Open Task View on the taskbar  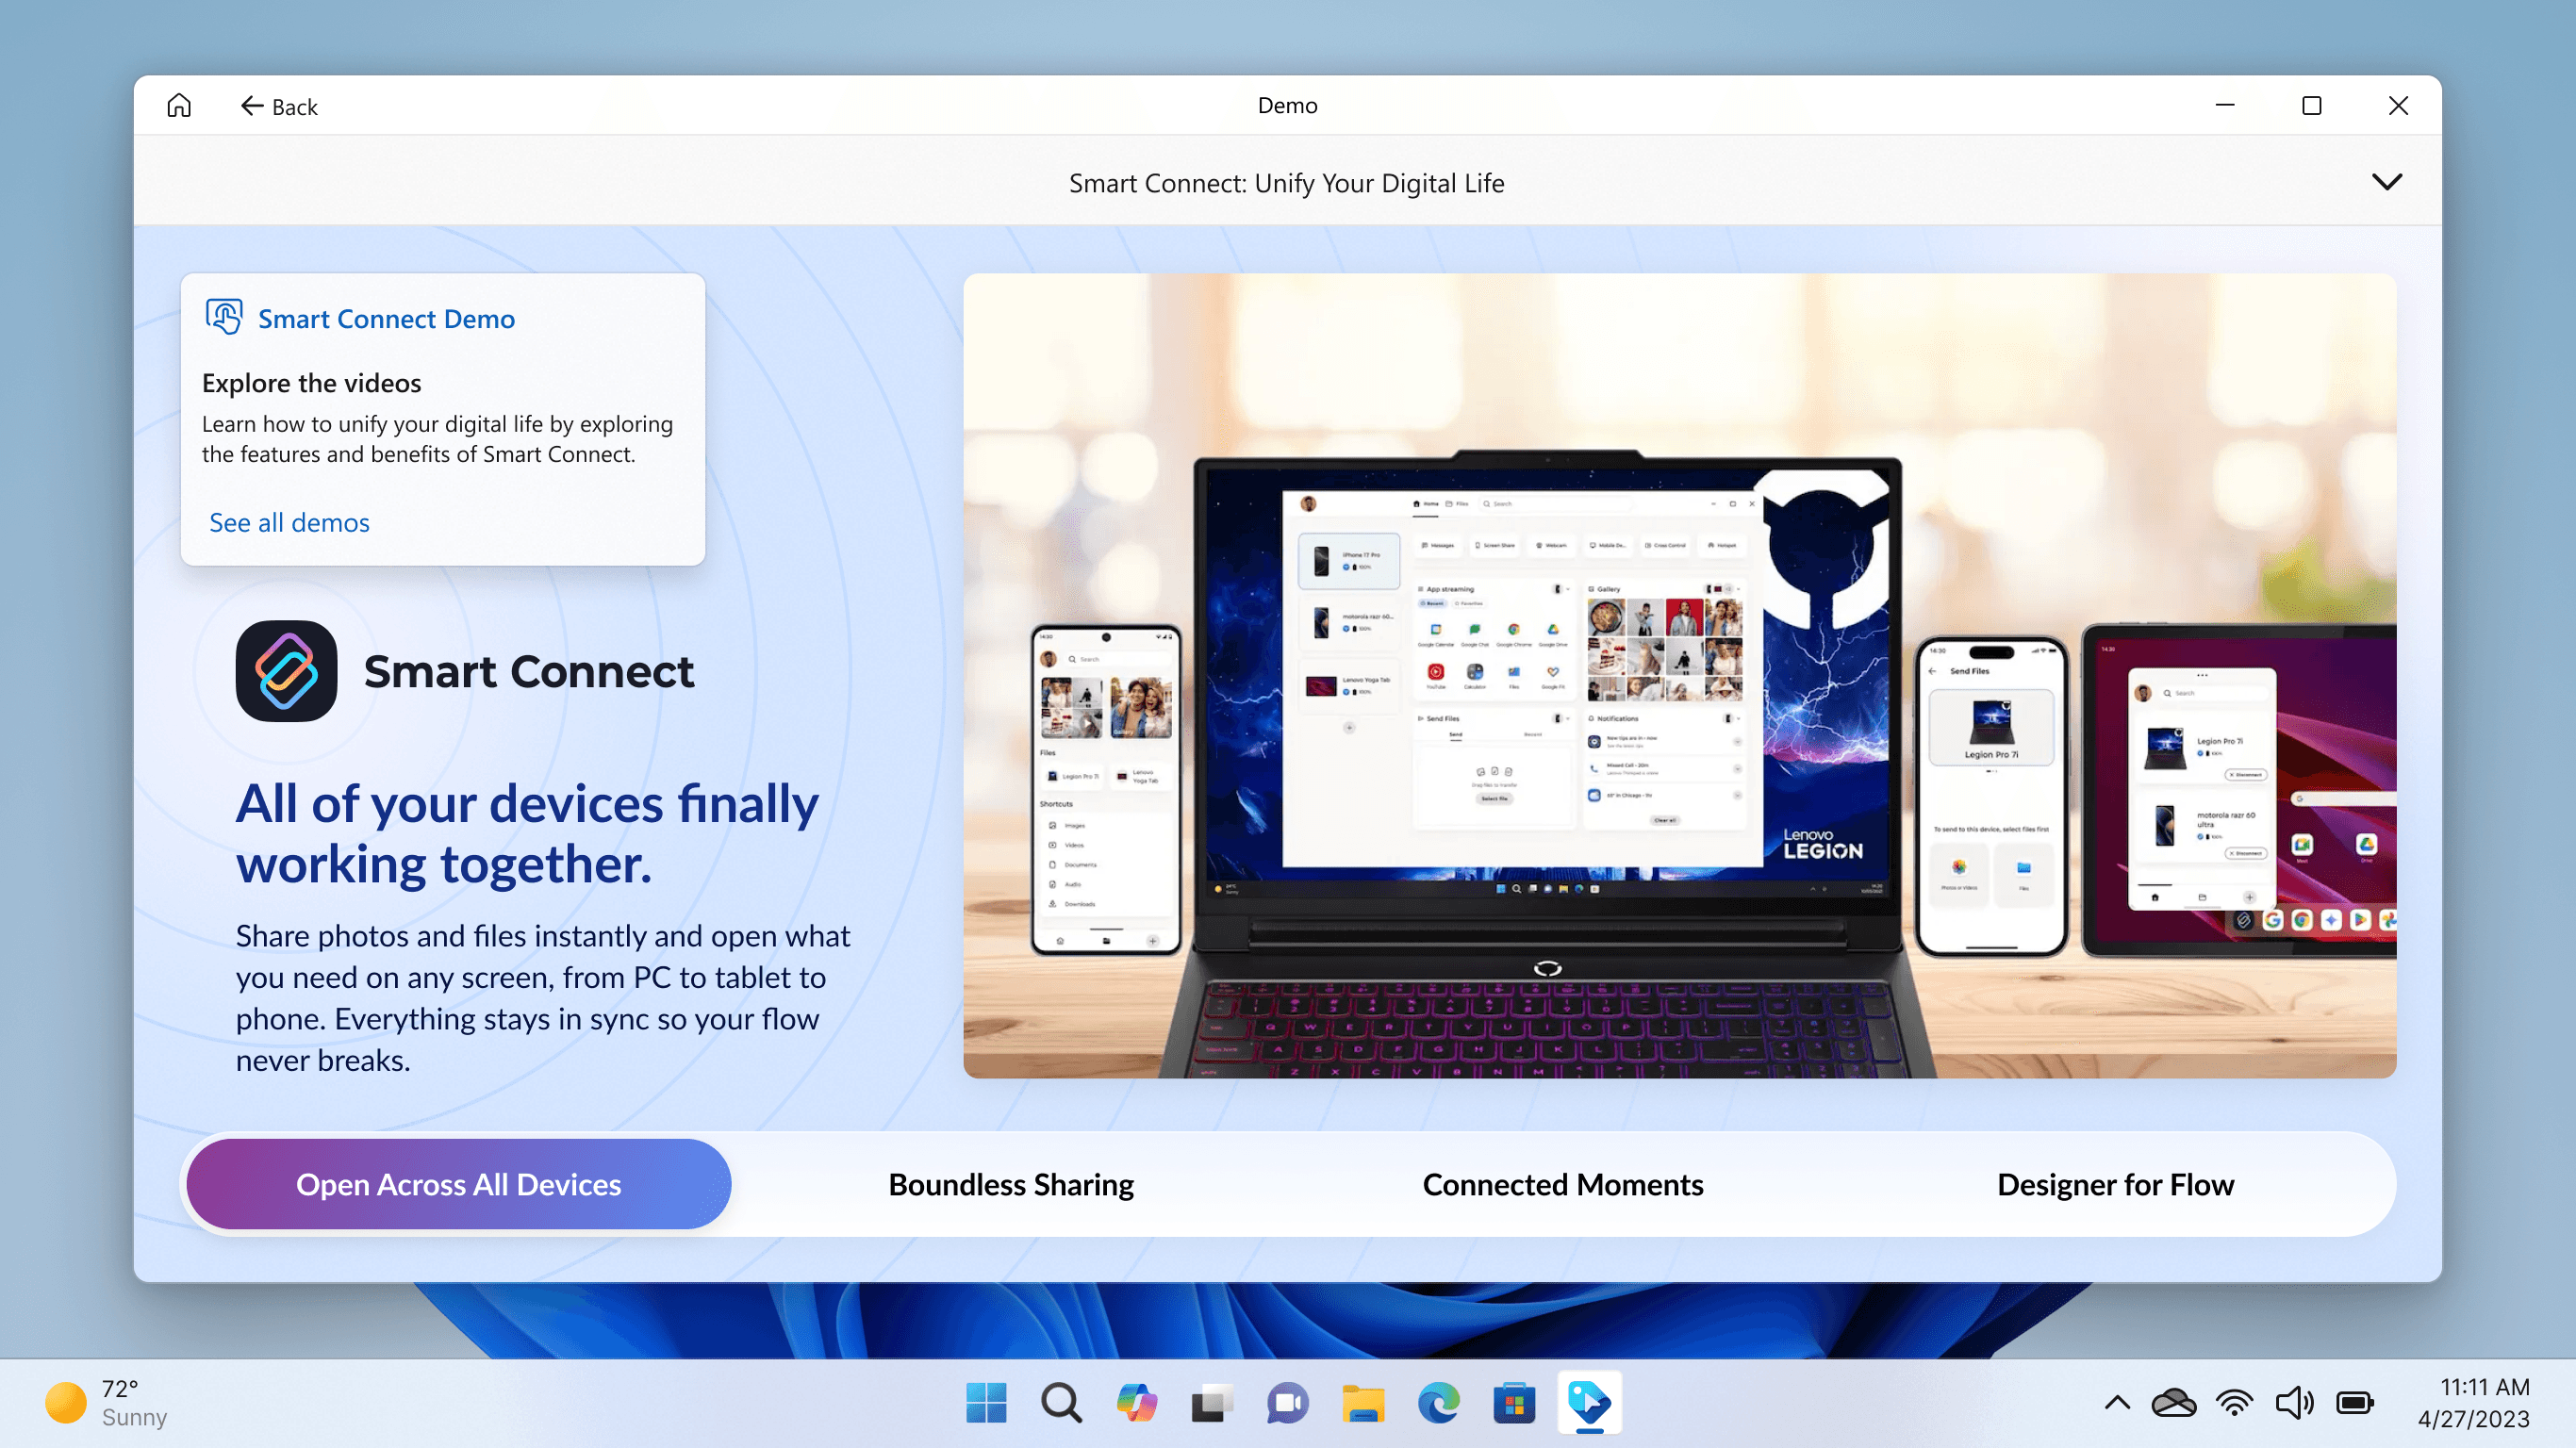(1212, 1403)
